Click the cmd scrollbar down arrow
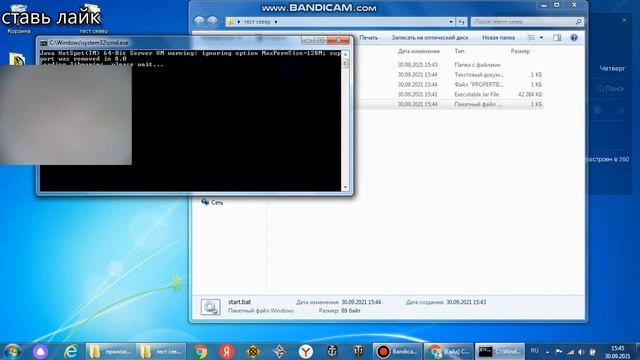 345,187
